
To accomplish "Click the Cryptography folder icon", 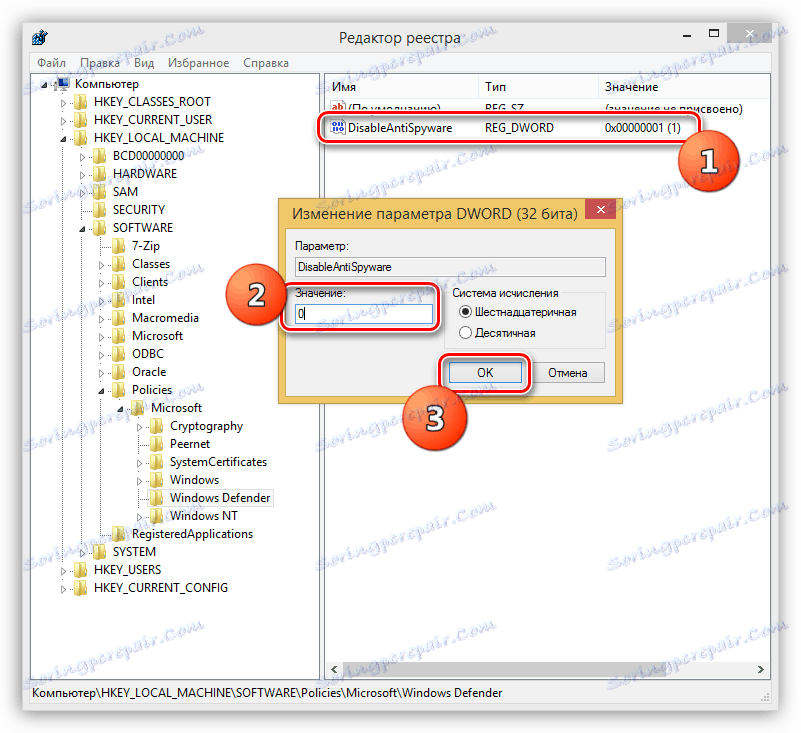I will pos(156,426).
